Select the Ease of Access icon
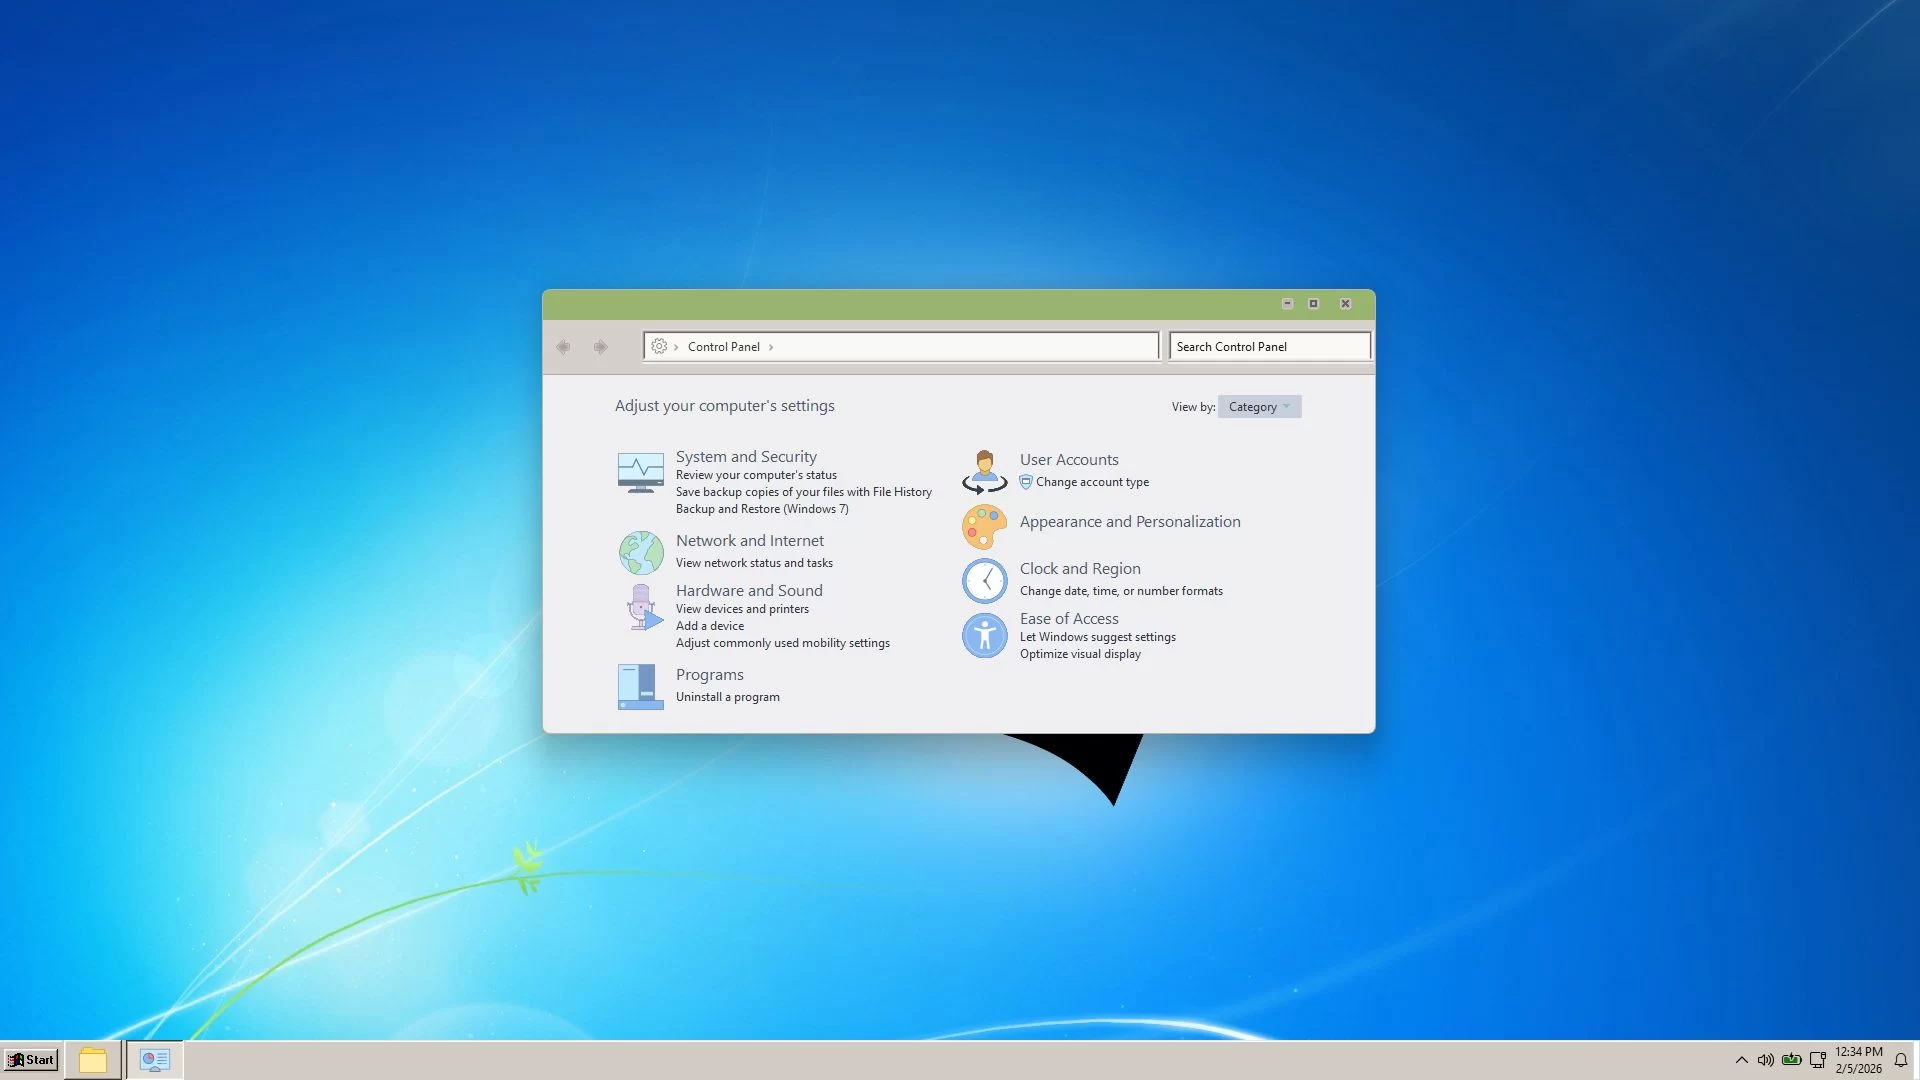 [x=984, y=635]
